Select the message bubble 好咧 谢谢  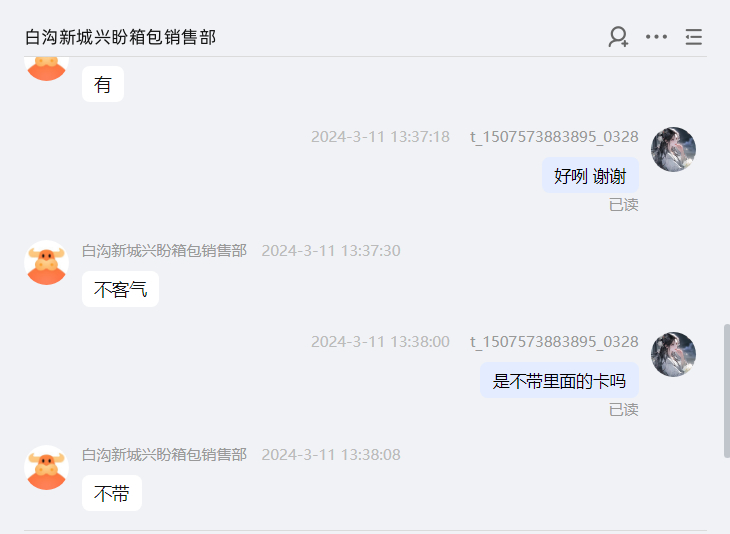(x=590, y=176)
